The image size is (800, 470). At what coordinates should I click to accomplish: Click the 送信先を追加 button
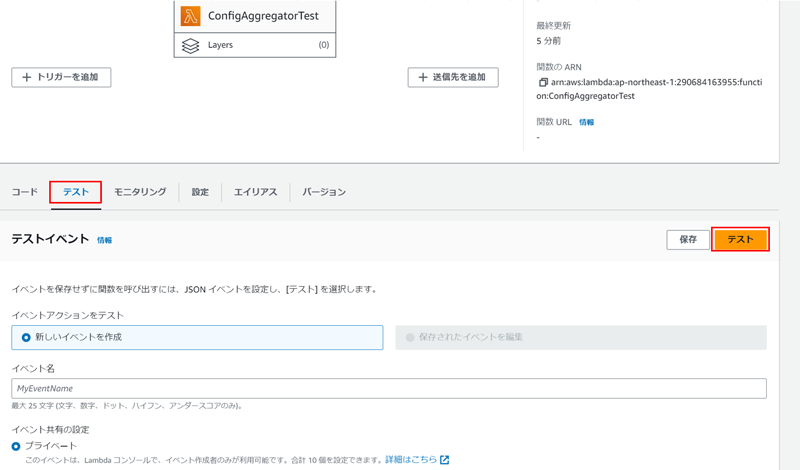coord(453,77)
